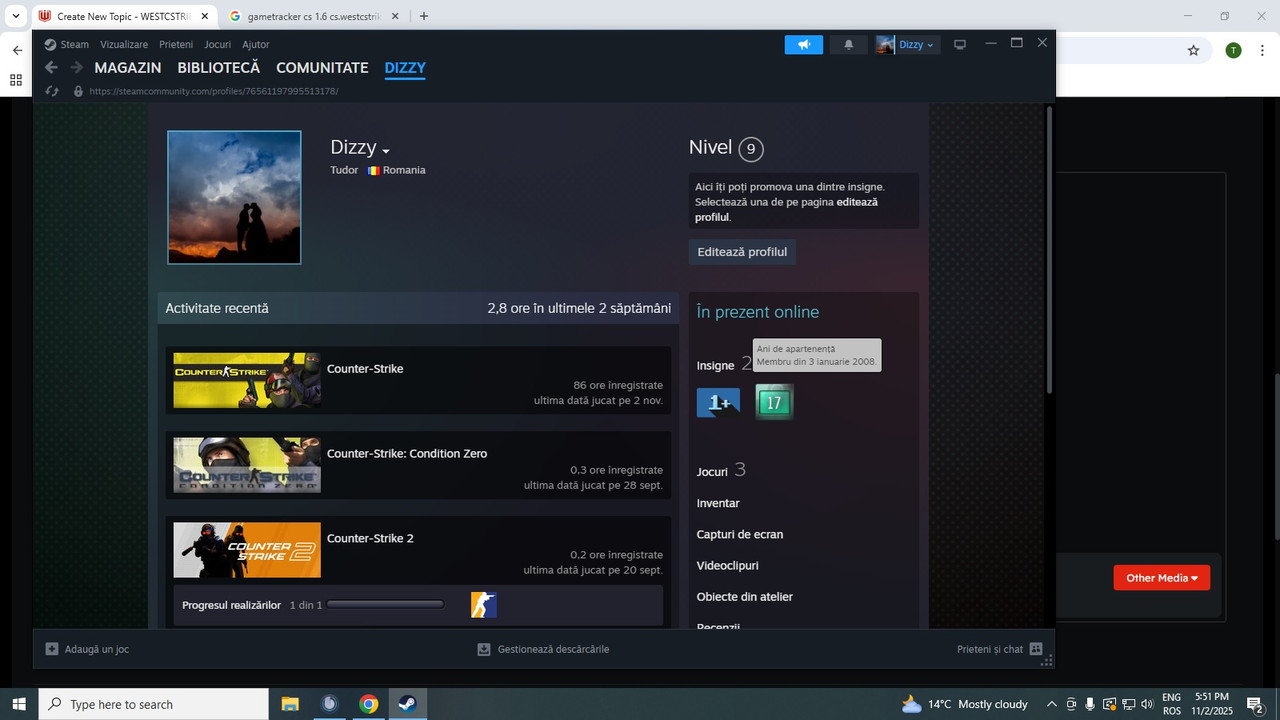Image resolution: width=1280 pixels, height=720 pixels.
Task: Click Chrome's back arrow behind Steam
Action: point(16,50)
